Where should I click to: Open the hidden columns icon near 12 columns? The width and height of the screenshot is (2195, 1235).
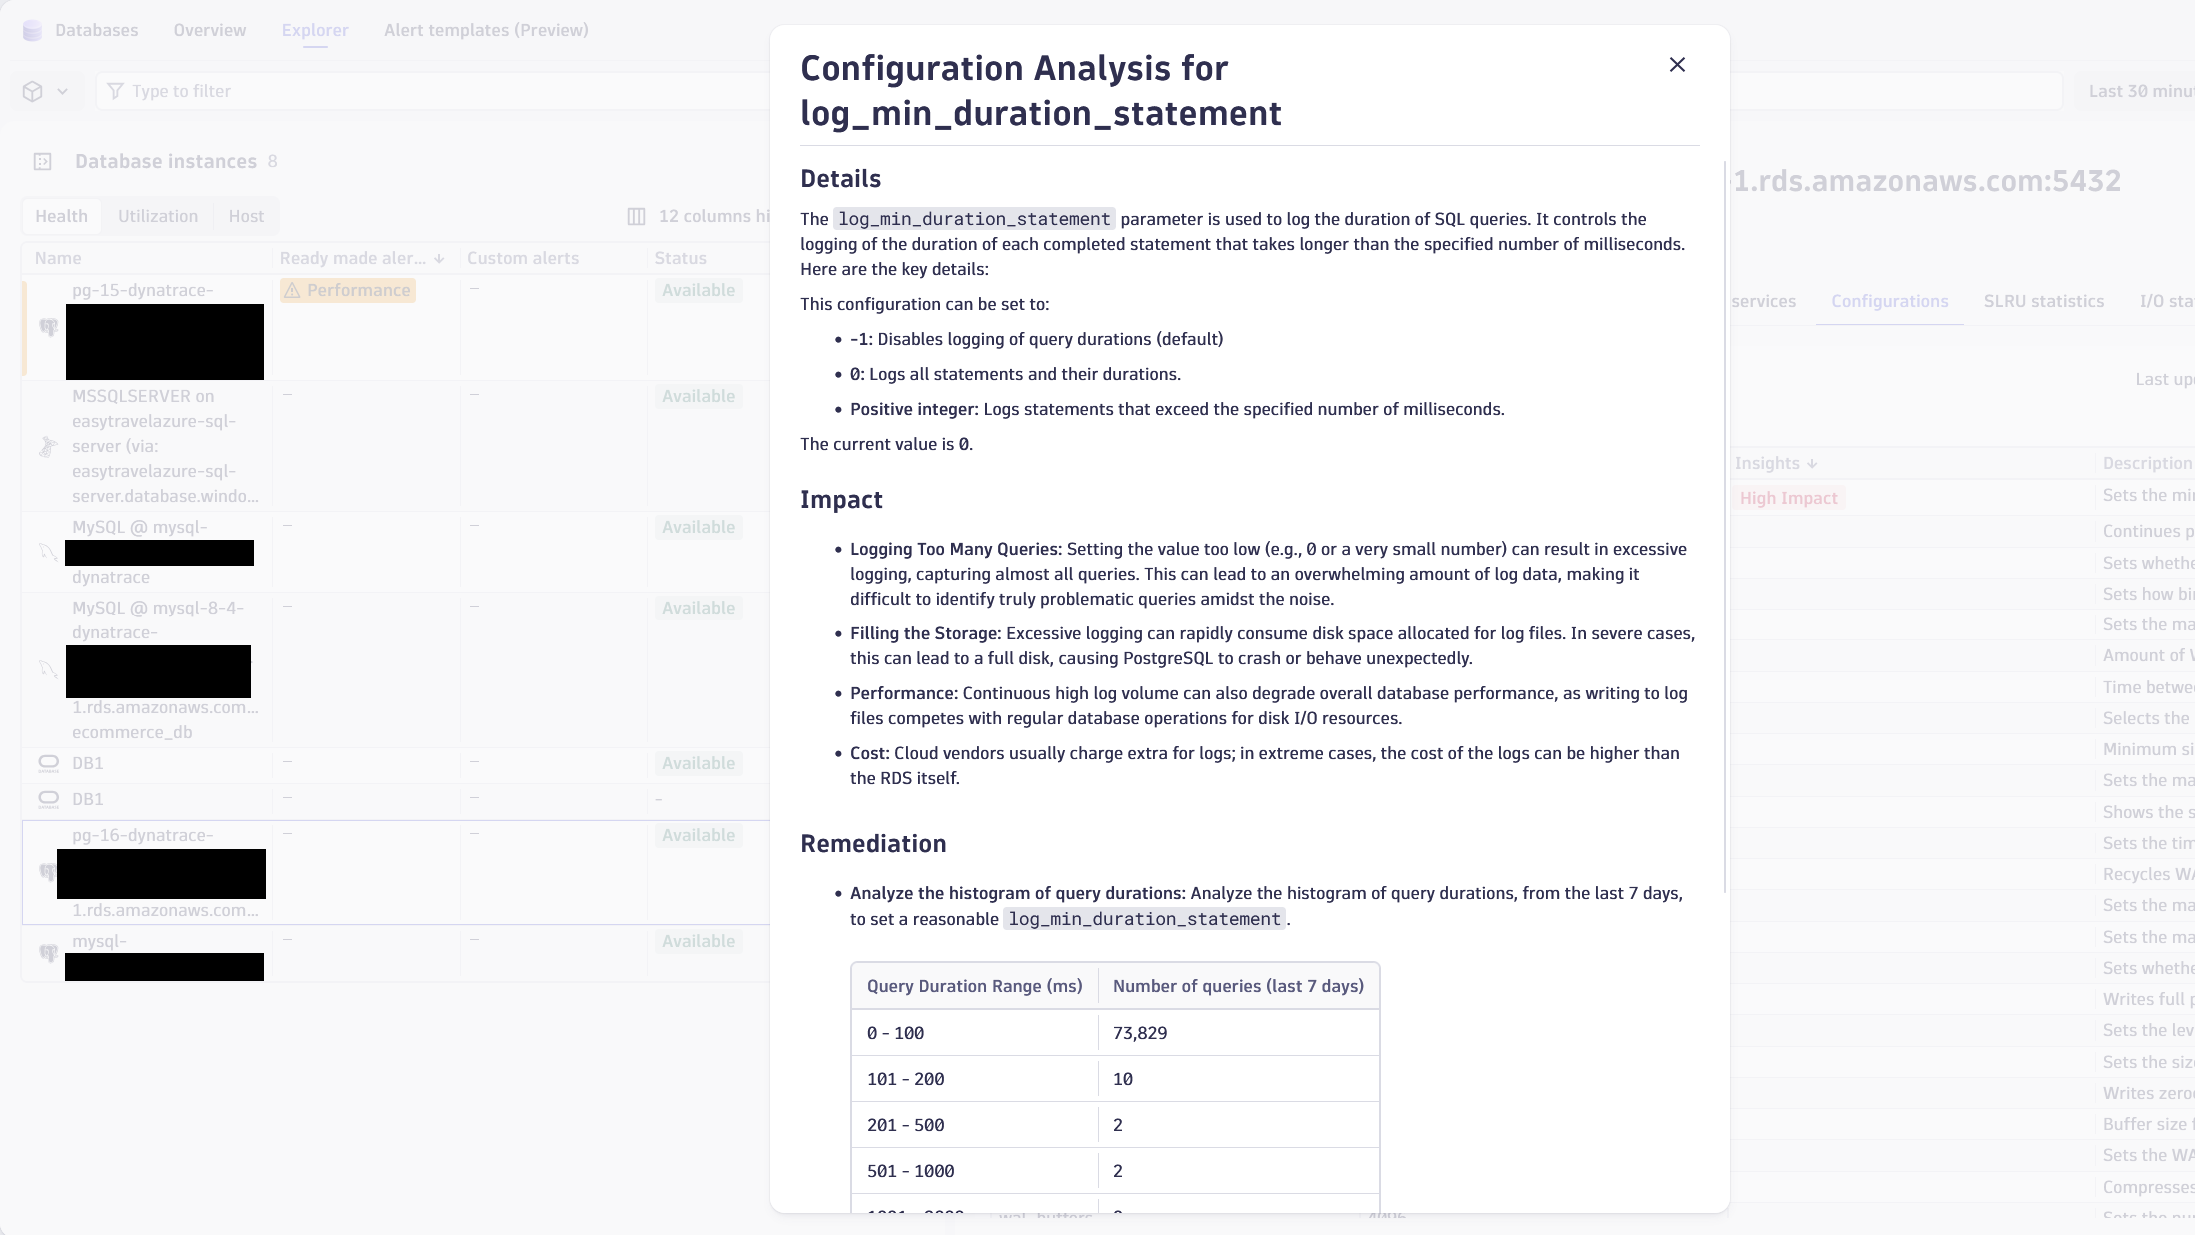[637, 216]
